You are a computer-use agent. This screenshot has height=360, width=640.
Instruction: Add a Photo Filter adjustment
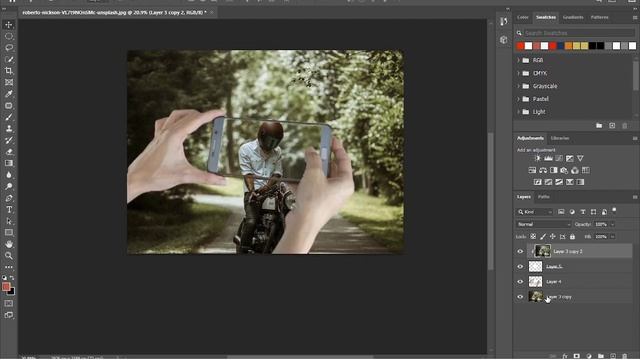564,170
